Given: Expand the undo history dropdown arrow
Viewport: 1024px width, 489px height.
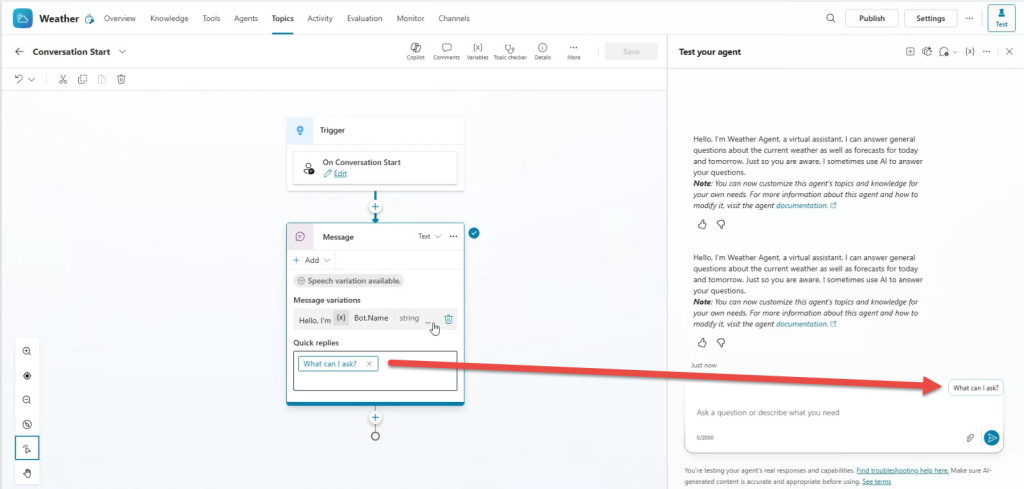Looking at the screenshot, I should point(32,79).
